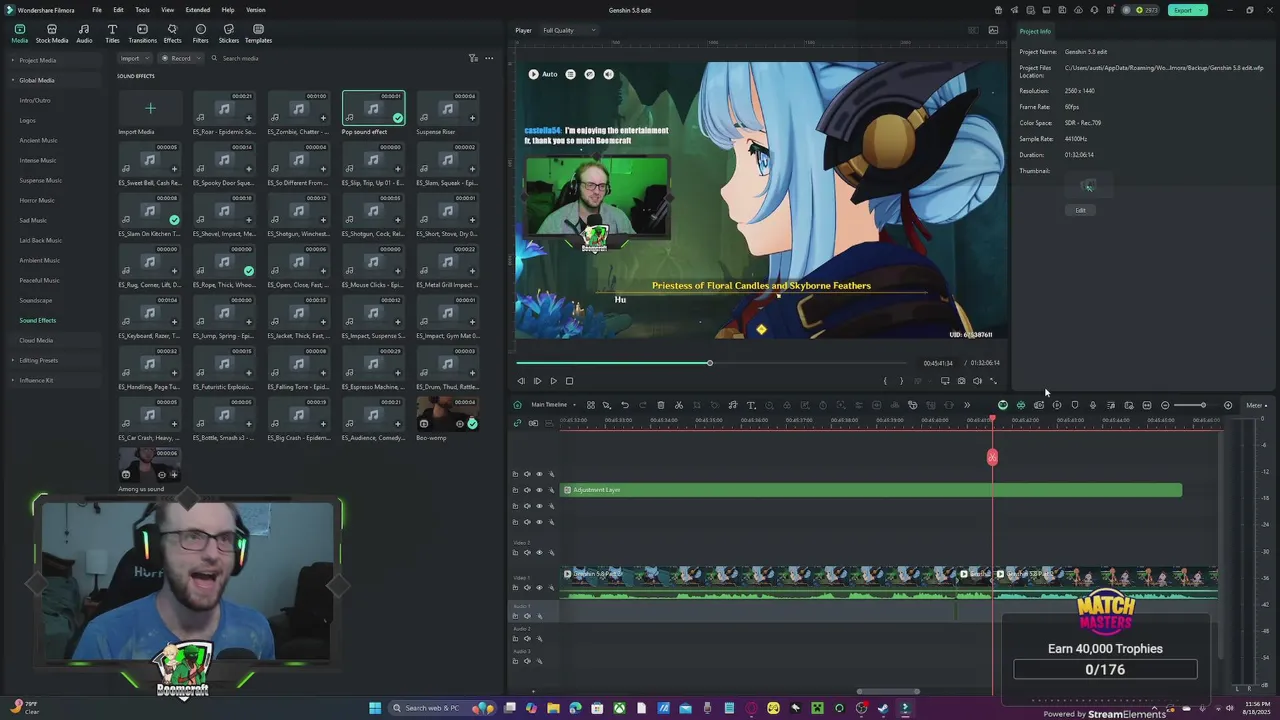Select the Pop sound effect thumbnail
Viewport: 1280px width, 720px height.
point(373,108)
